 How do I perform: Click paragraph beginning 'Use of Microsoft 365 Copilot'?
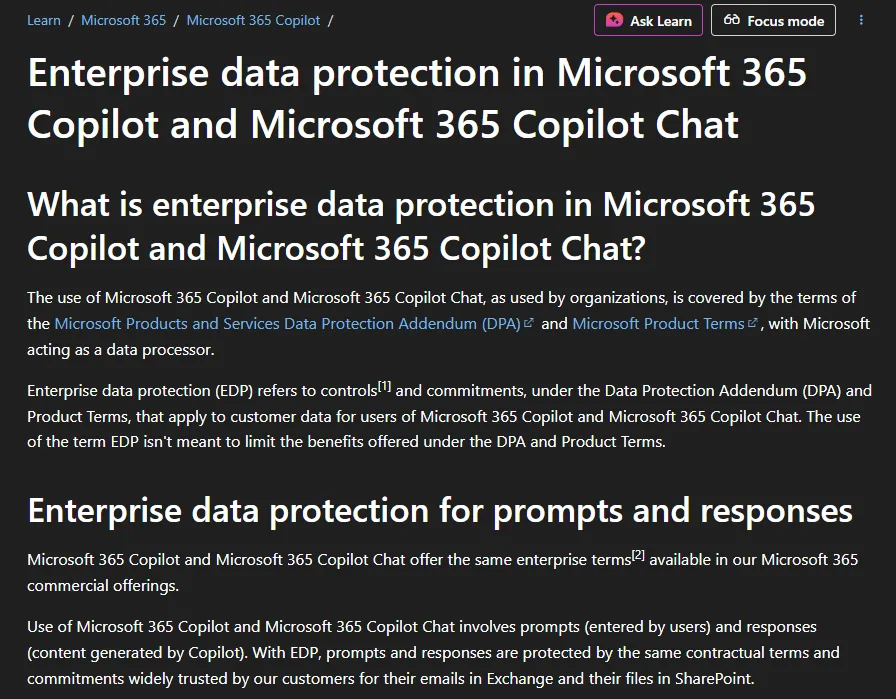click(x=433, y=653)
